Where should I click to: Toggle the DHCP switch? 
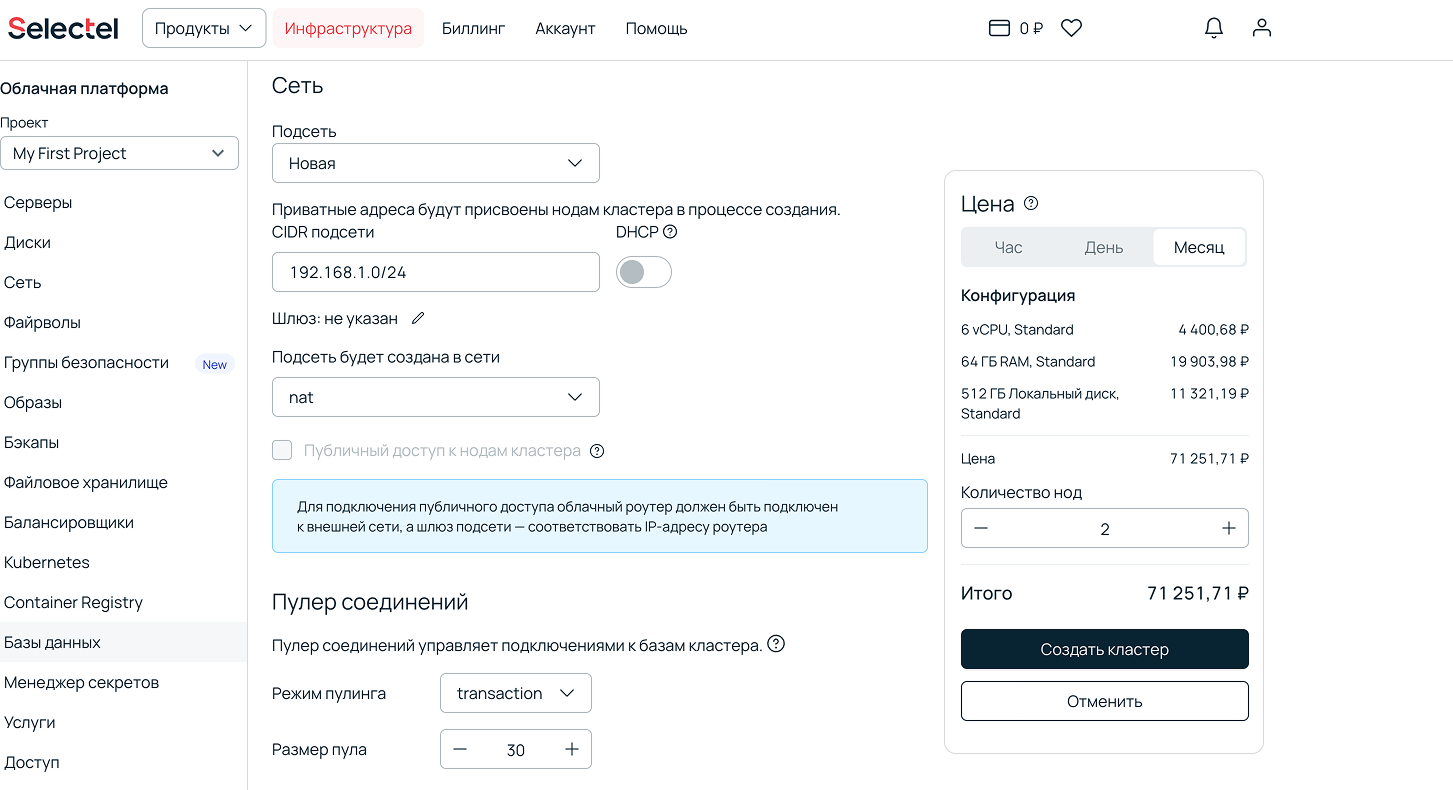[x=644, y=272]
